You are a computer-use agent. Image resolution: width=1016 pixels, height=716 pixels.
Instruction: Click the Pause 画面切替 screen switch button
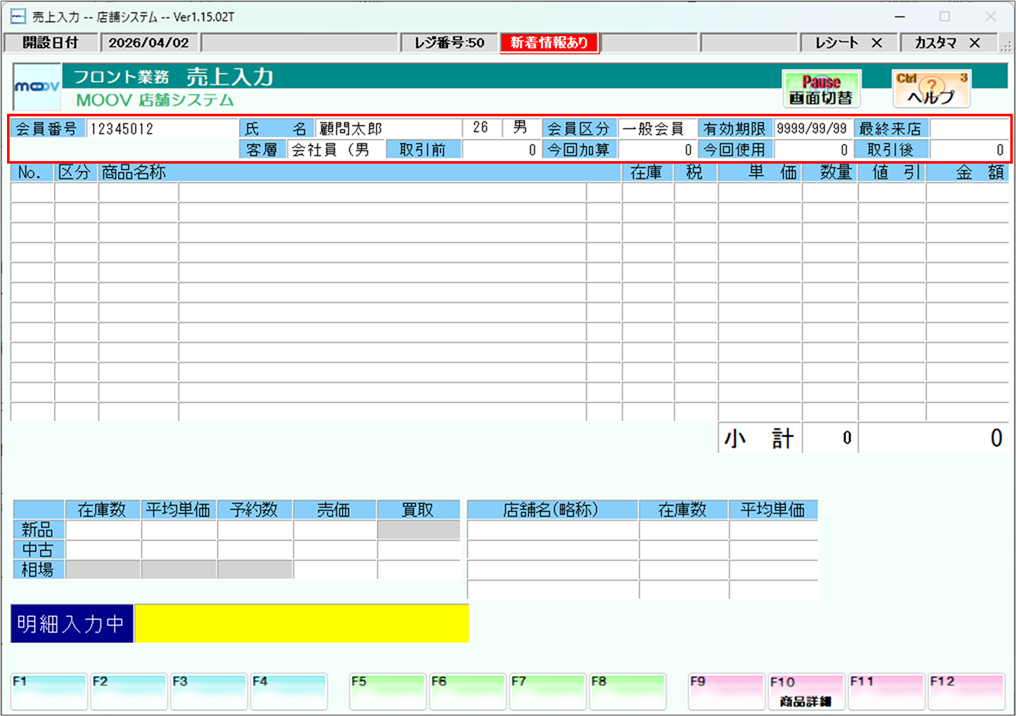(x=814, y=90)
